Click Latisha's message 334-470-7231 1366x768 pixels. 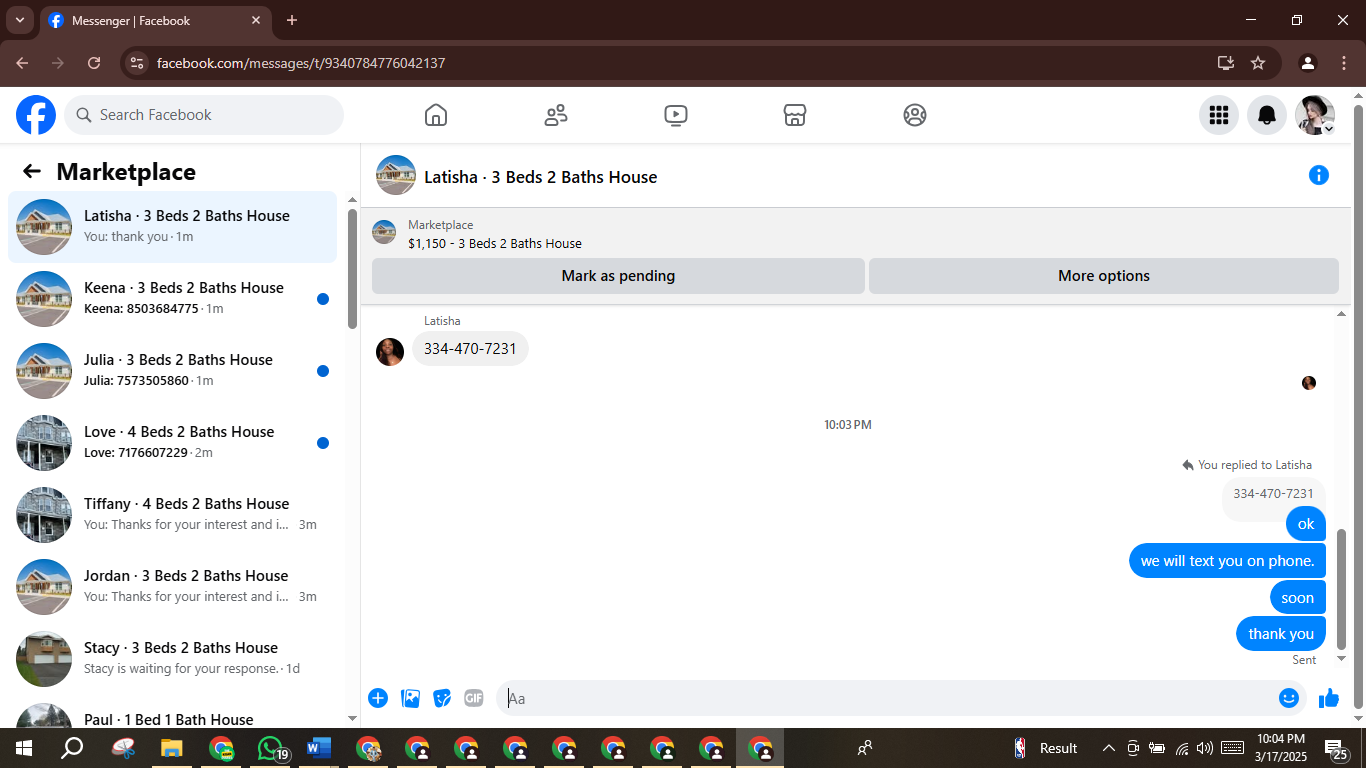470,349
